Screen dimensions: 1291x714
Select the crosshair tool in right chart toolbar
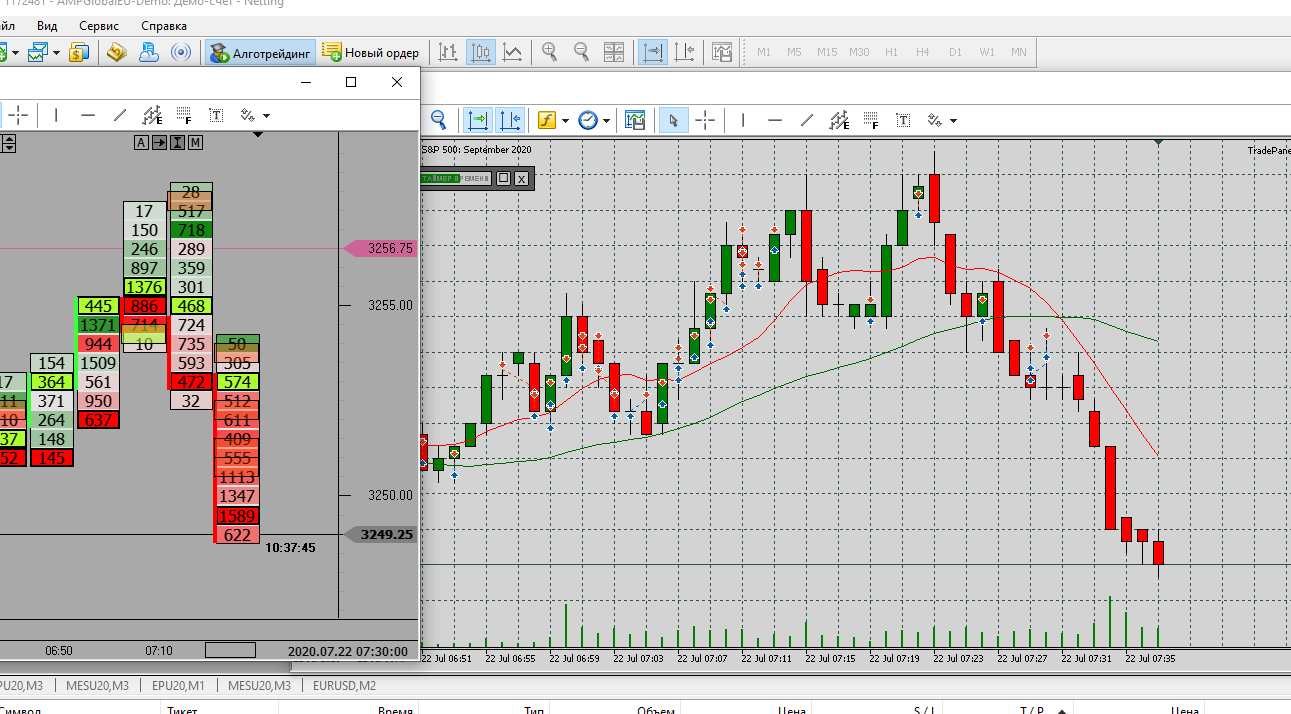(705, 121)
